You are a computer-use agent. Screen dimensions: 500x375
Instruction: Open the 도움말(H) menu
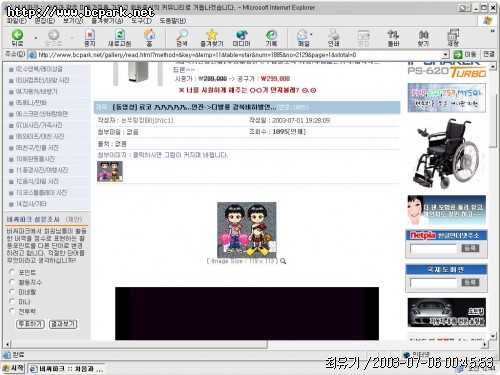173,21
